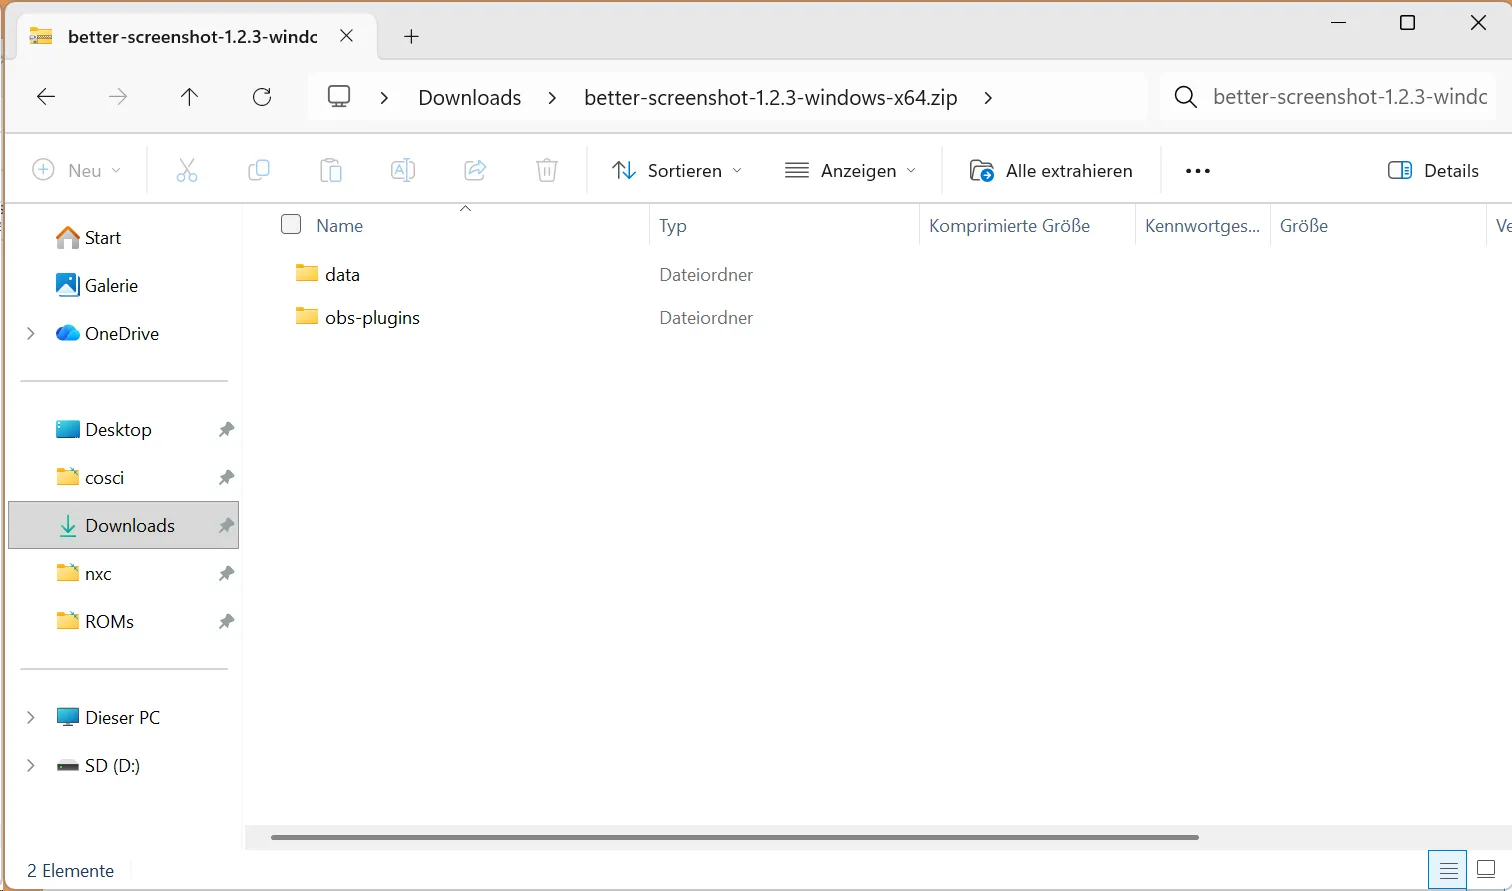Screen dimensions: 1512x891
Task: Click the Copy icon in toolbar
Action: (259, 171)
